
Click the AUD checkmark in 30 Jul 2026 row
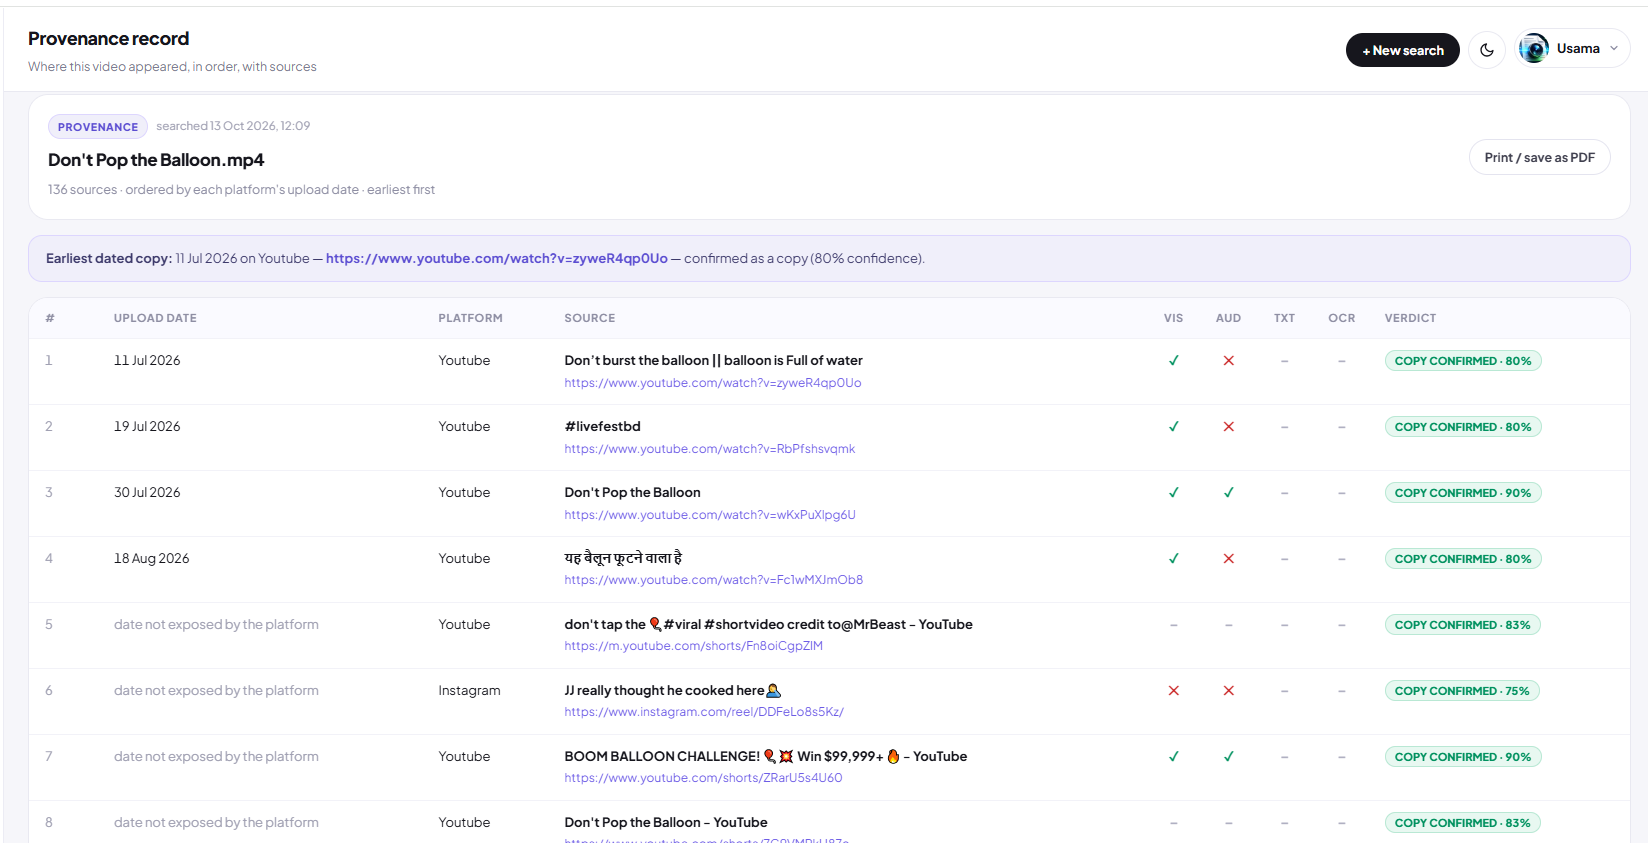(x=1228, y=493)
